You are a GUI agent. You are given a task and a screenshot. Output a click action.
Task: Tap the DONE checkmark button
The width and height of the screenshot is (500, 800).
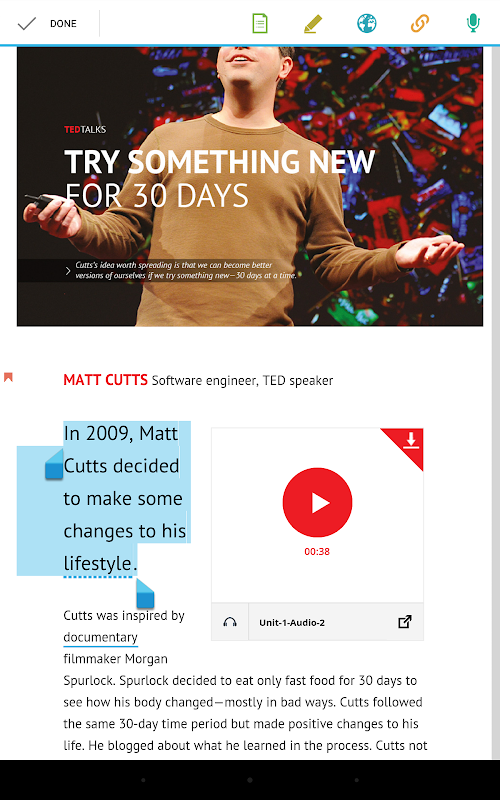(47, 23)
